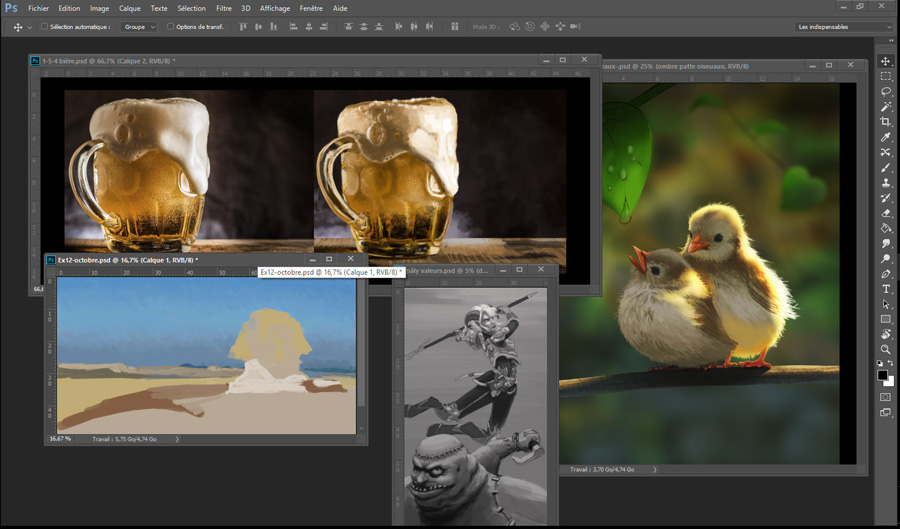900x529 pixels.
Task: Pick the Lasso tool
Action: tap(886, 91)
